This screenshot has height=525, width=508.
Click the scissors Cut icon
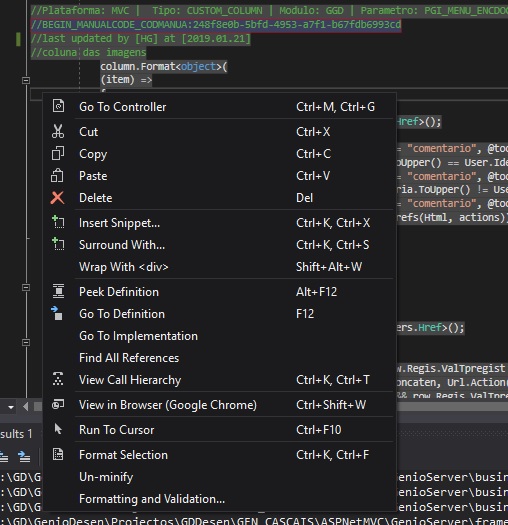coord(58,131)
